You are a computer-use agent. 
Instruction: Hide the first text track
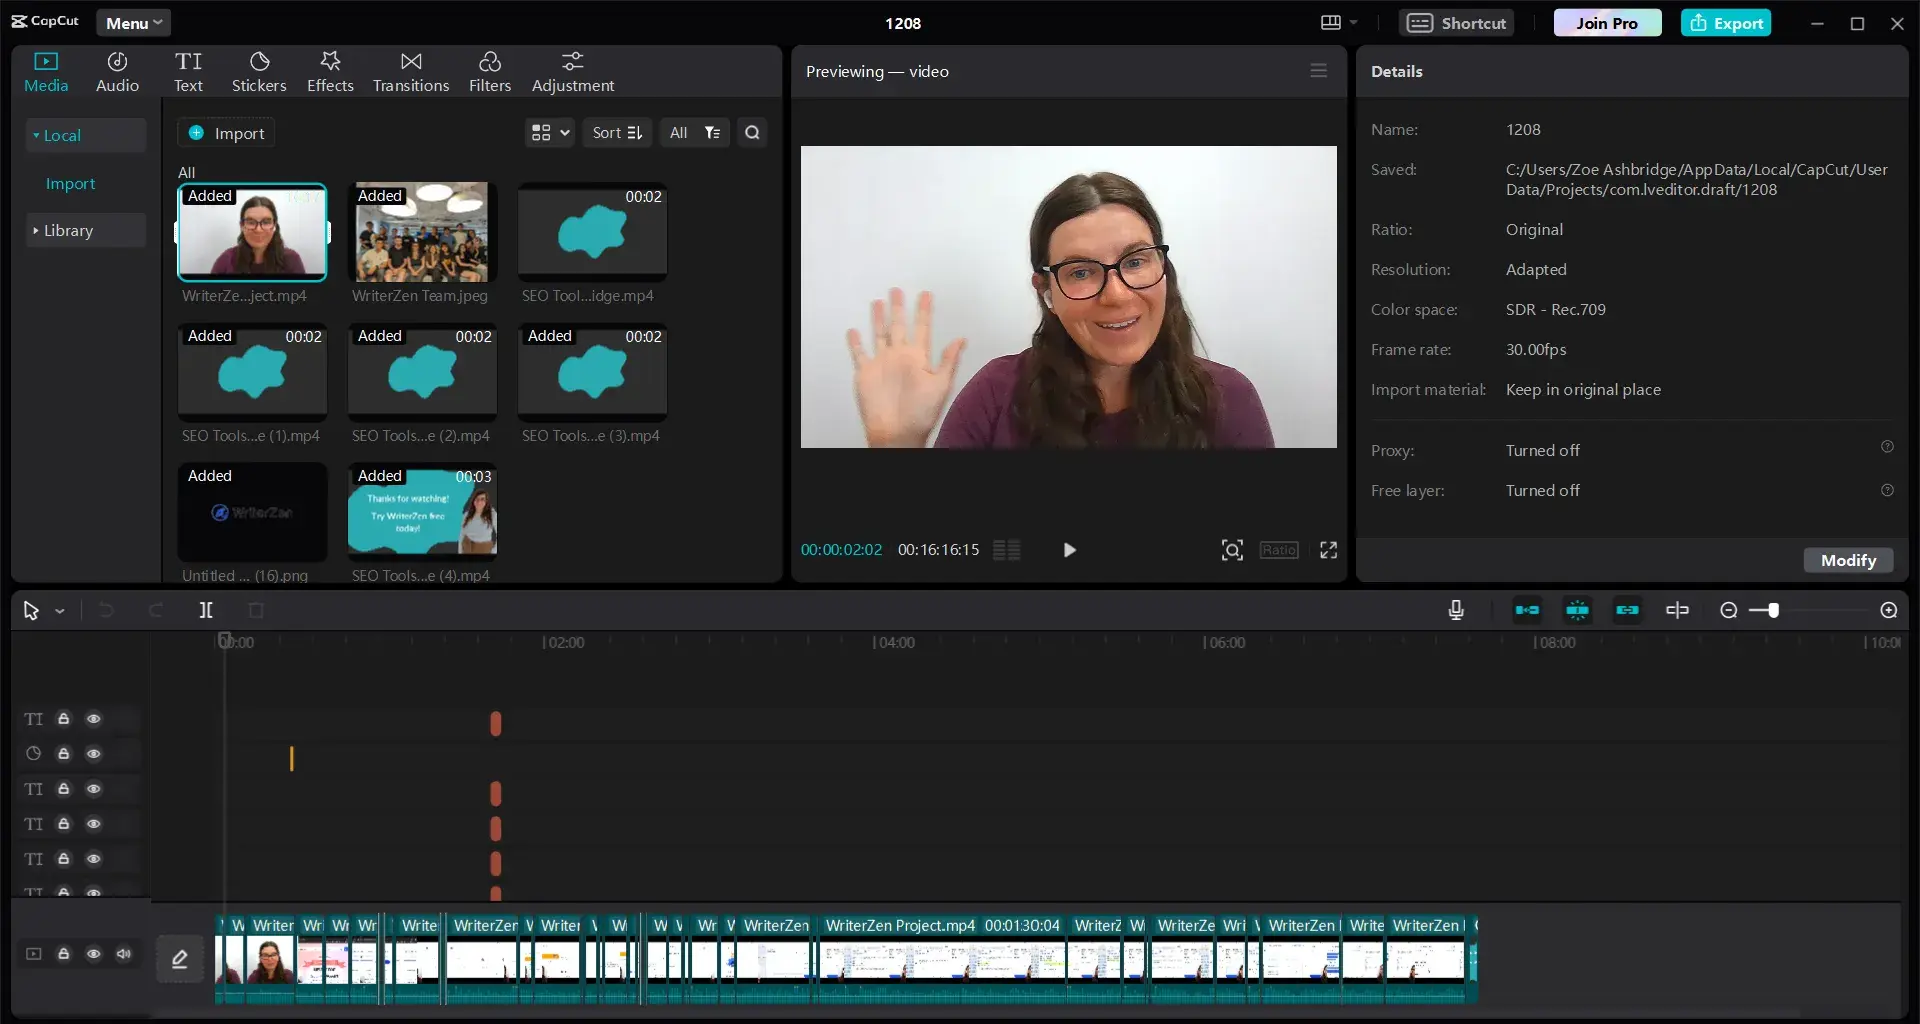click(x=94, y=719)
